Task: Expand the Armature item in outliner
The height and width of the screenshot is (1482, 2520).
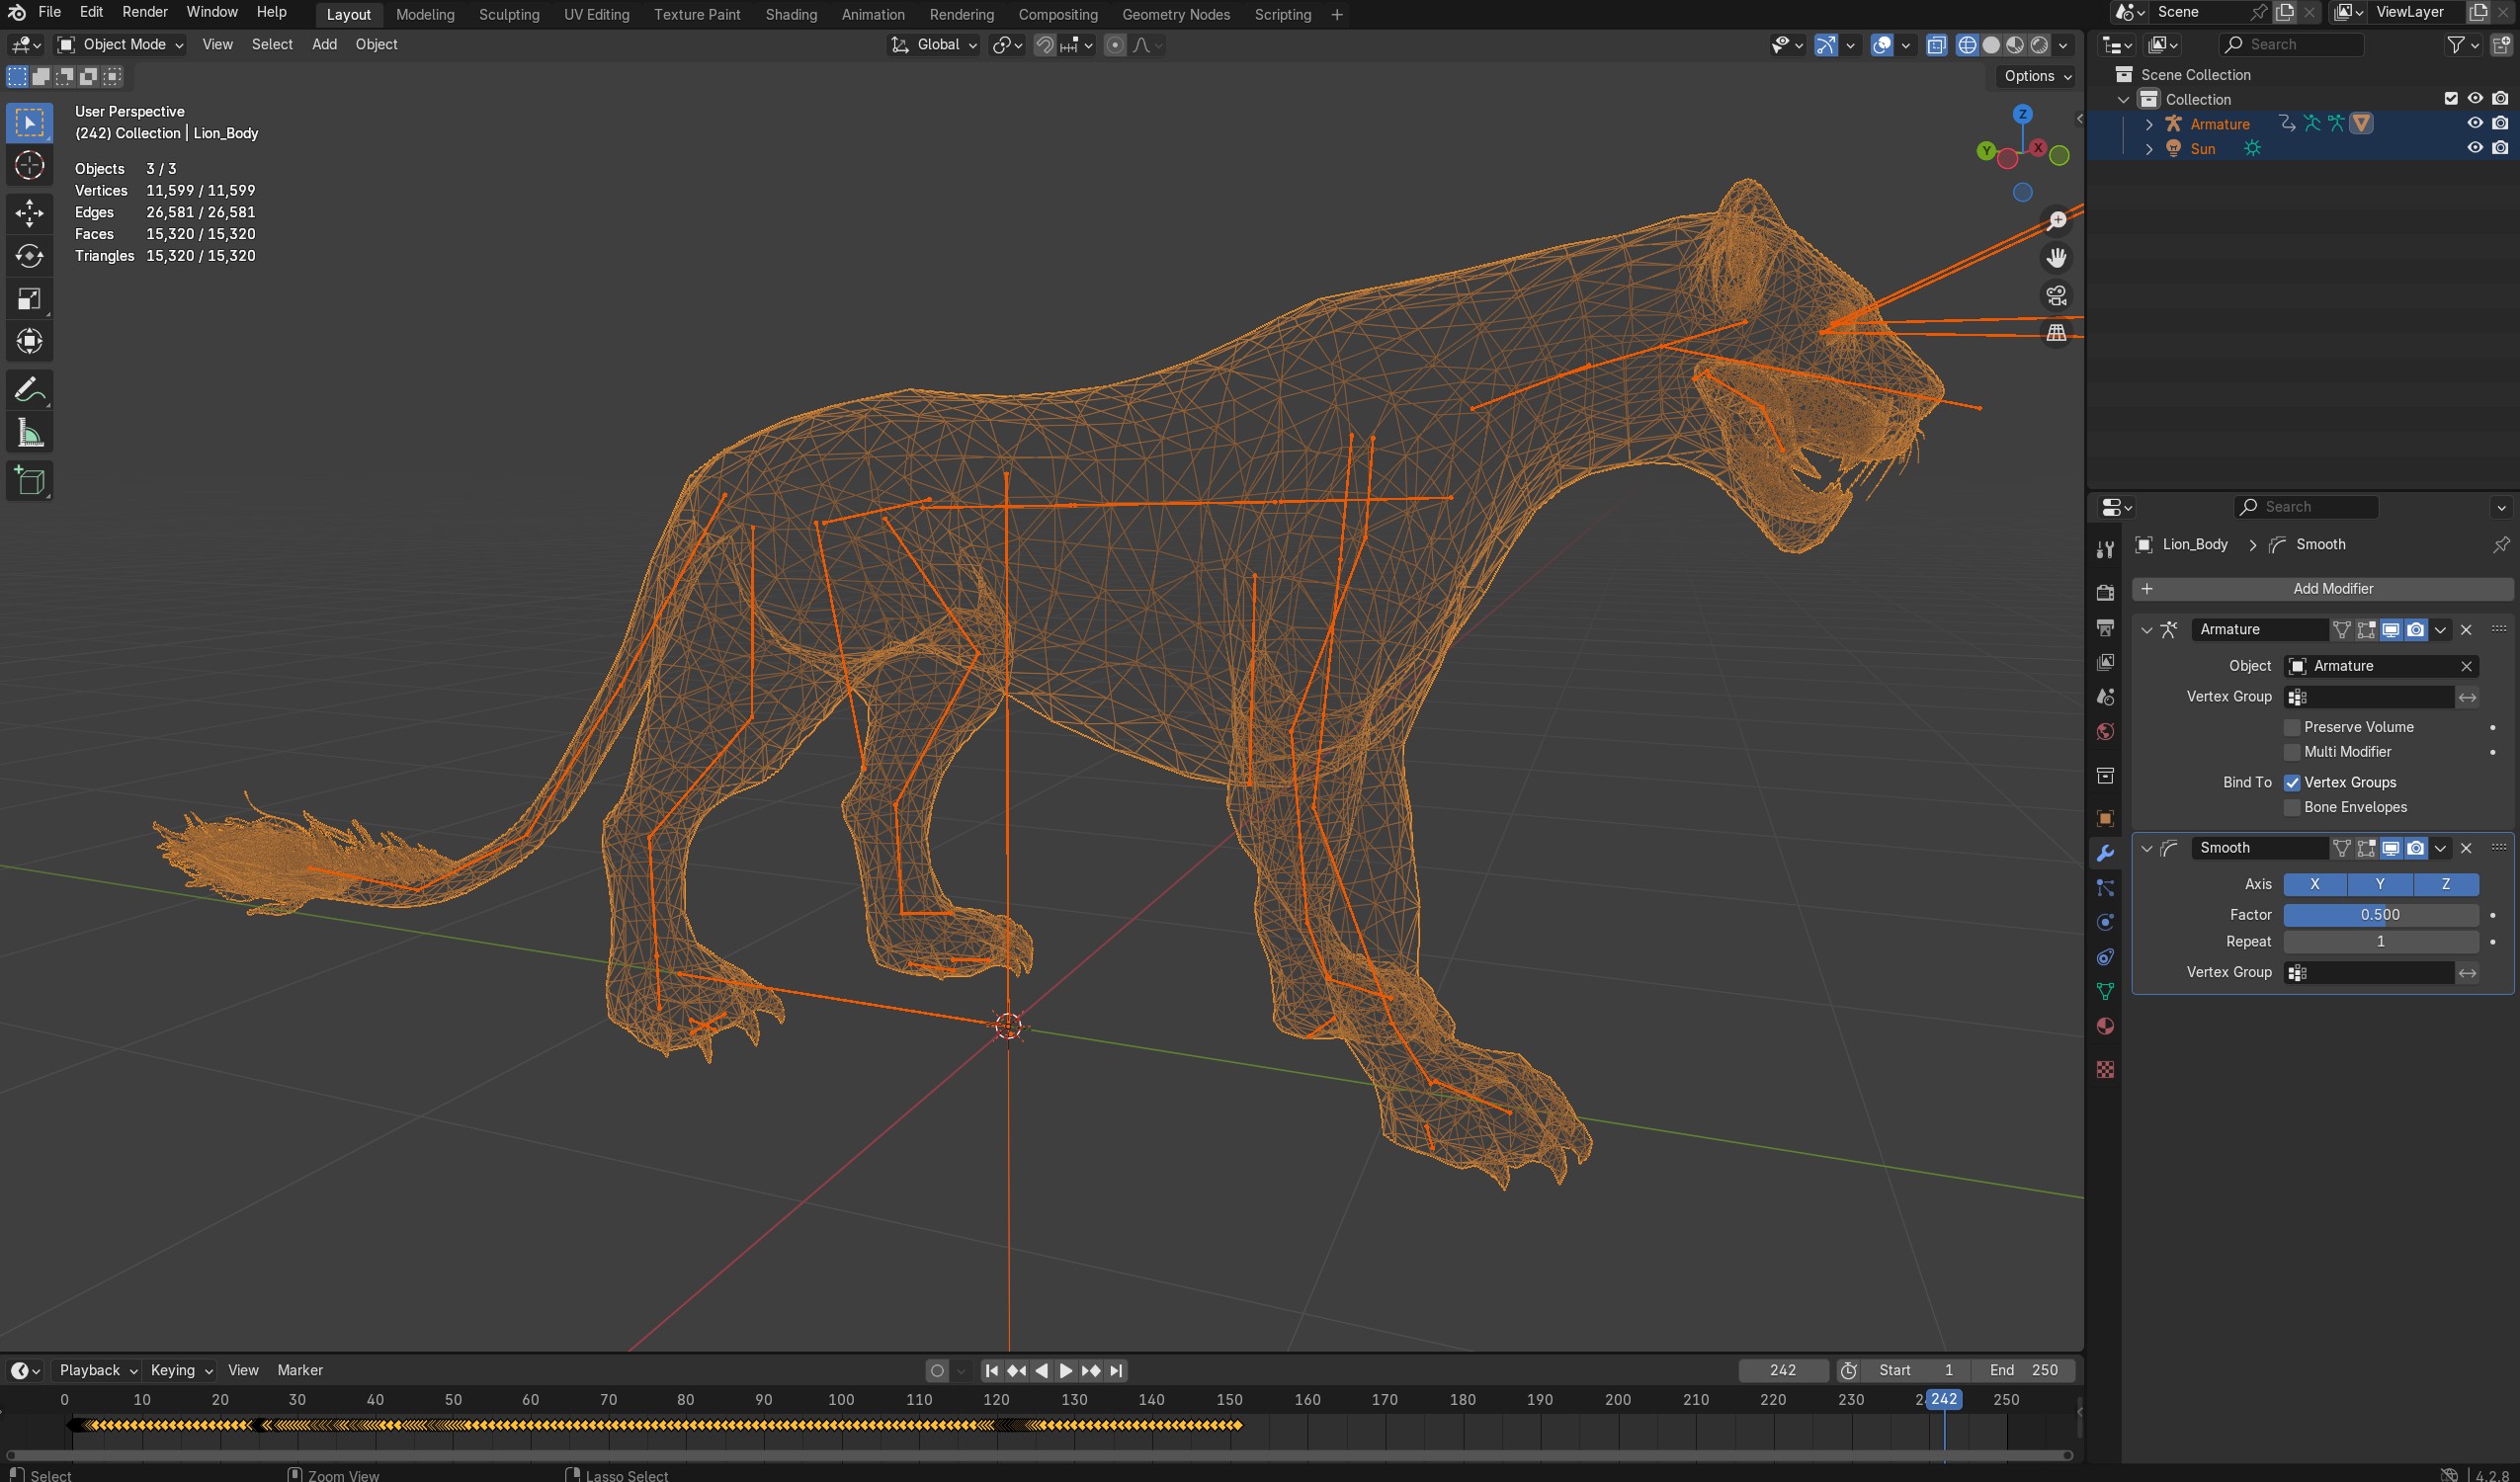Action: tap(2149, 124)
